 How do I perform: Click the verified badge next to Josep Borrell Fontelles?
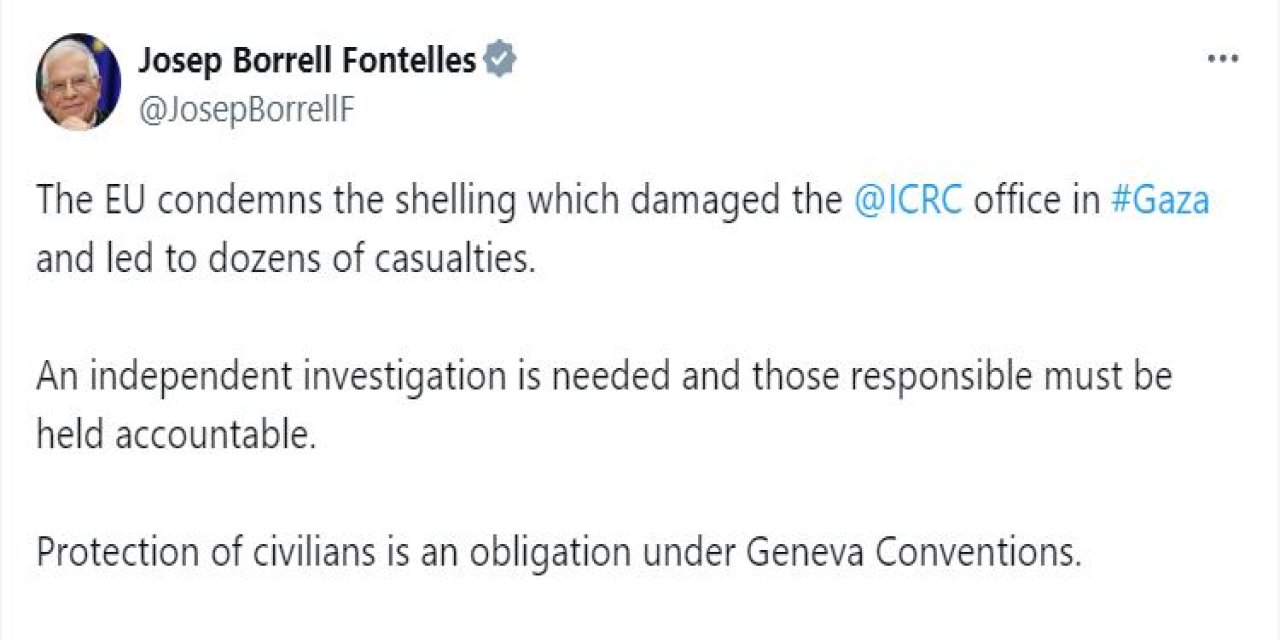pos(497,58)
